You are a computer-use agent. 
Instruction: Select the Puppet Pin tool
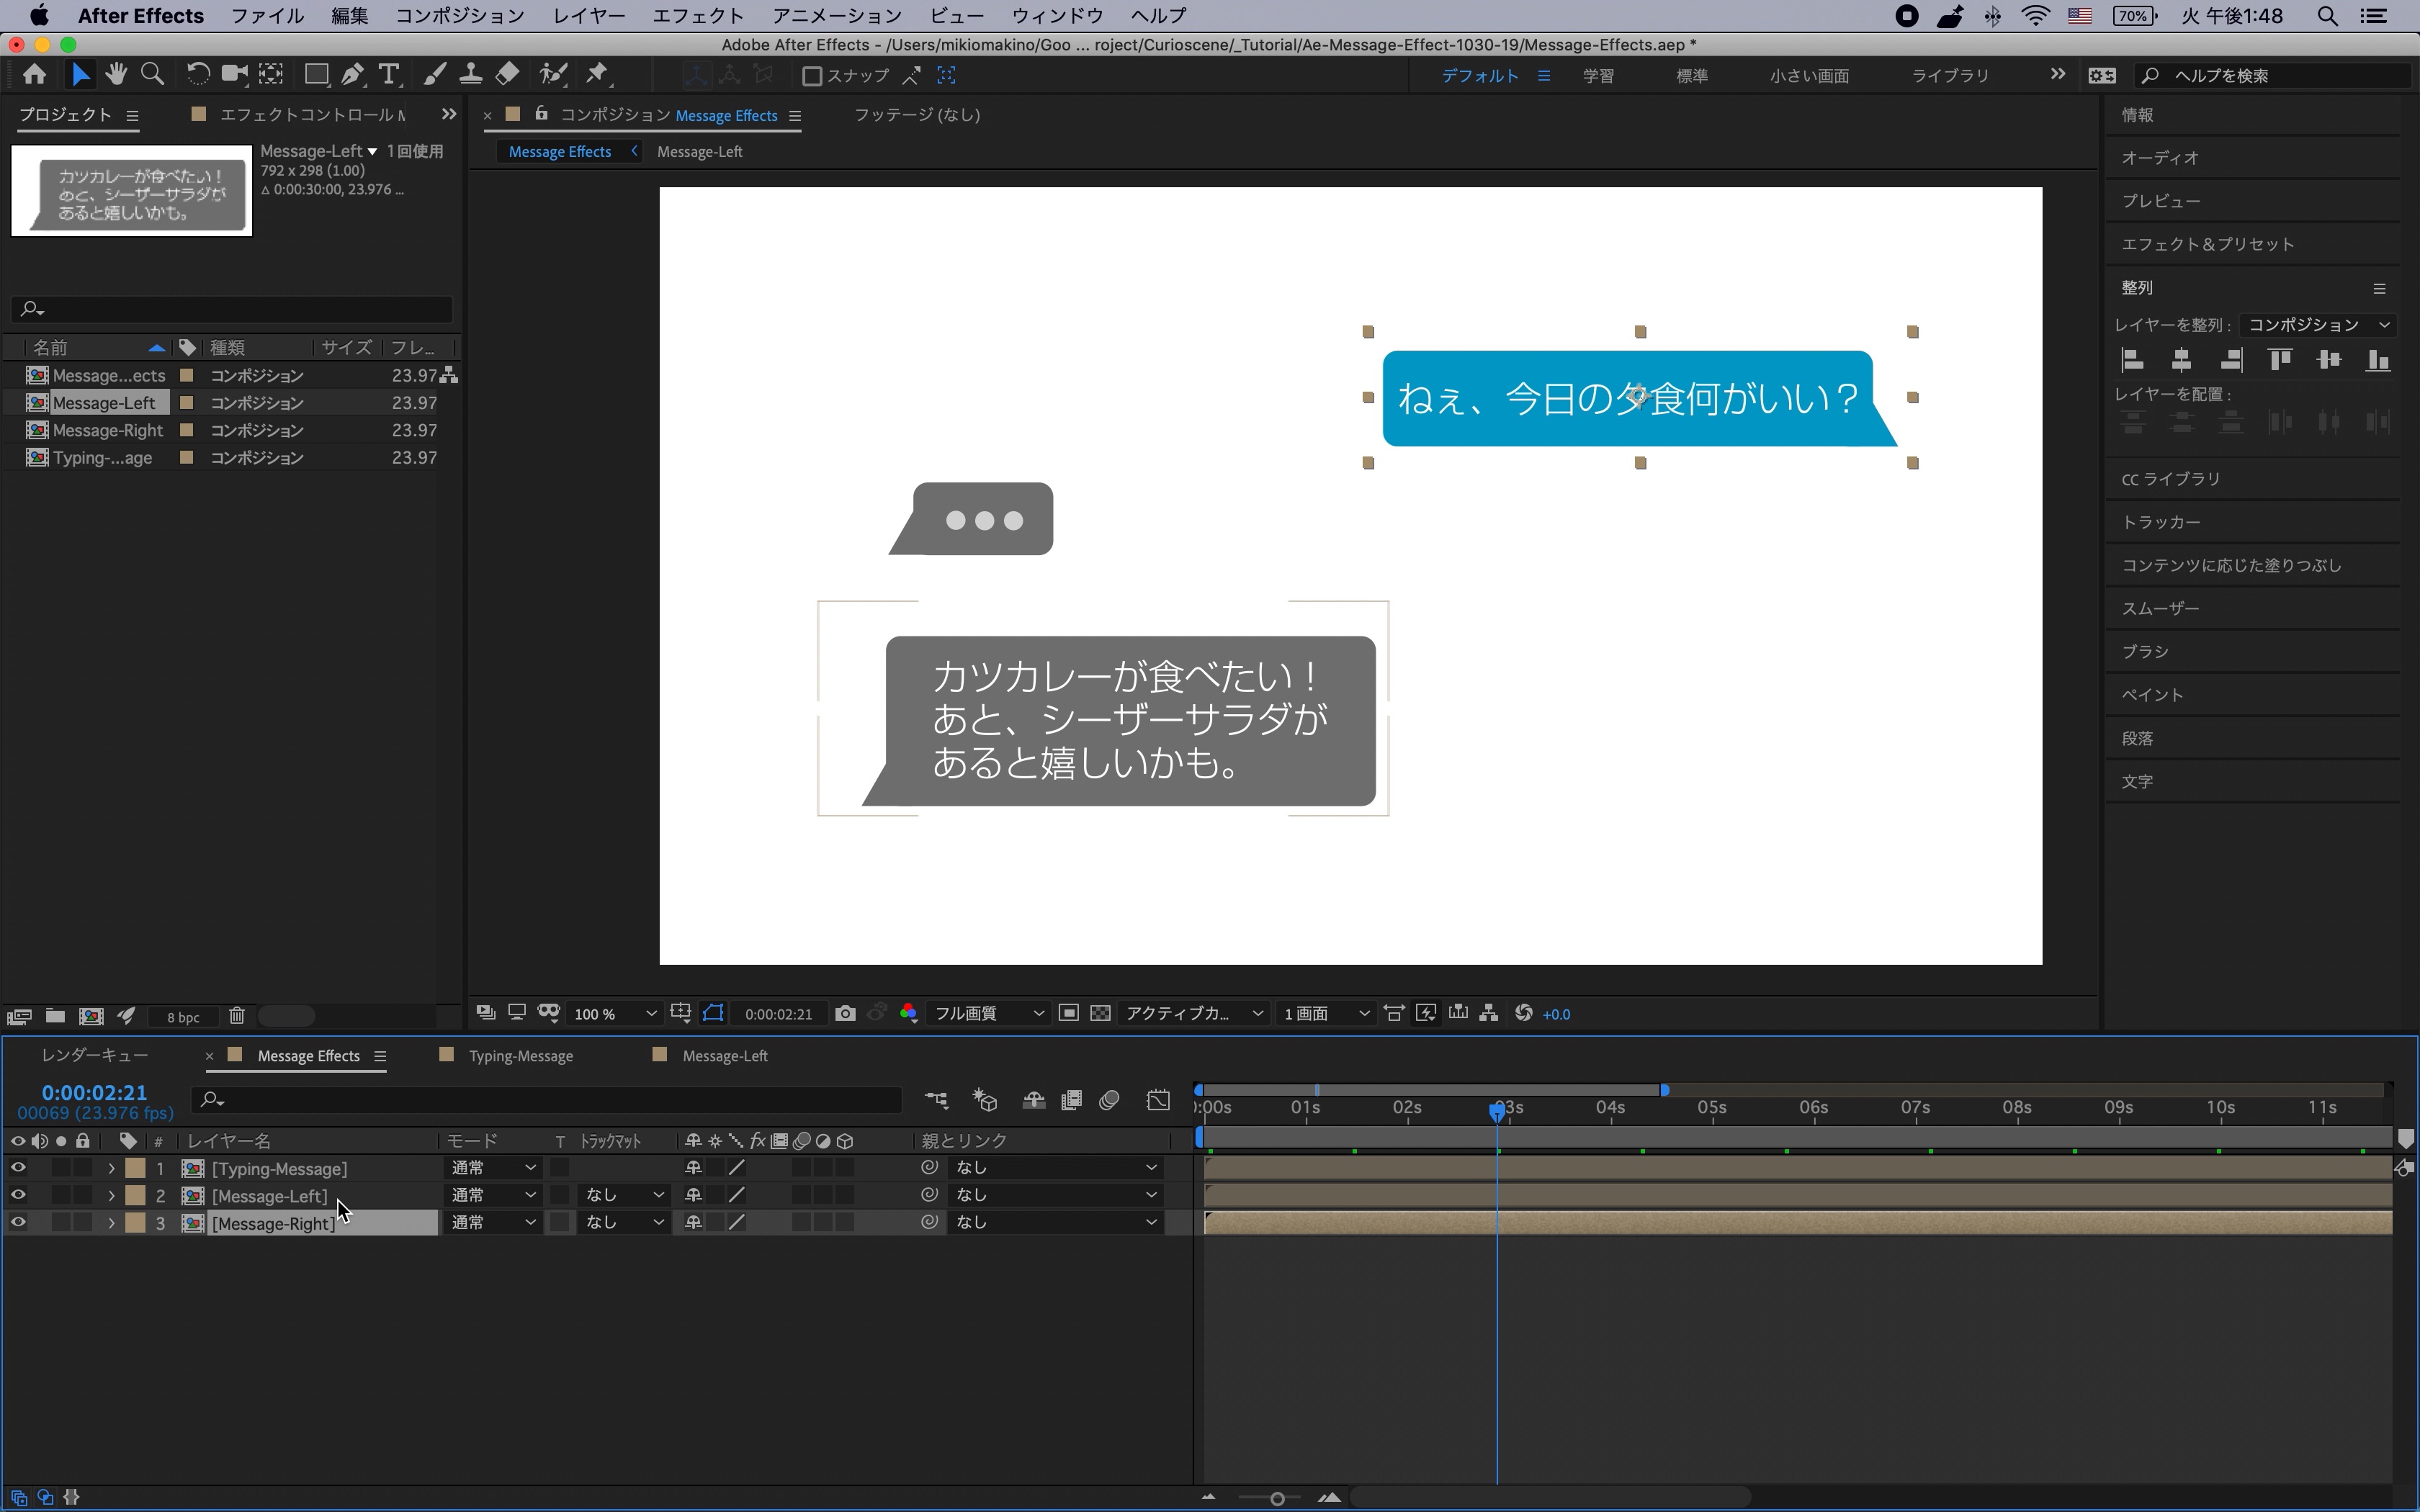[597, 75]
